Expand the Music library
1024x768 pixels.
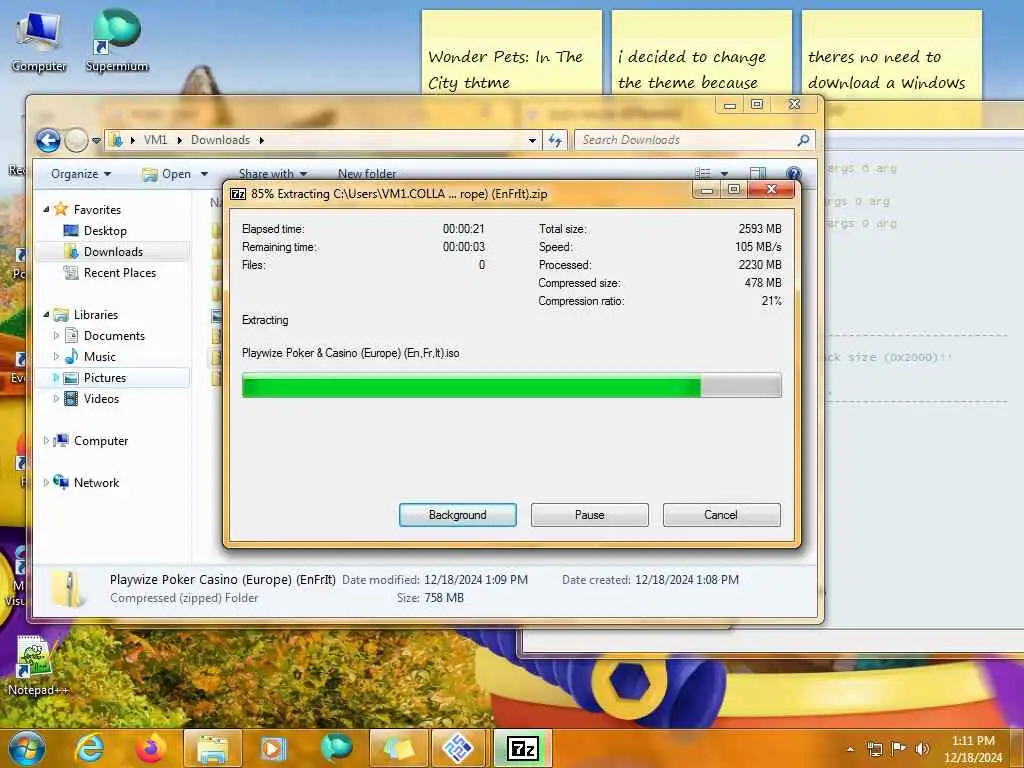pos(56,357)
